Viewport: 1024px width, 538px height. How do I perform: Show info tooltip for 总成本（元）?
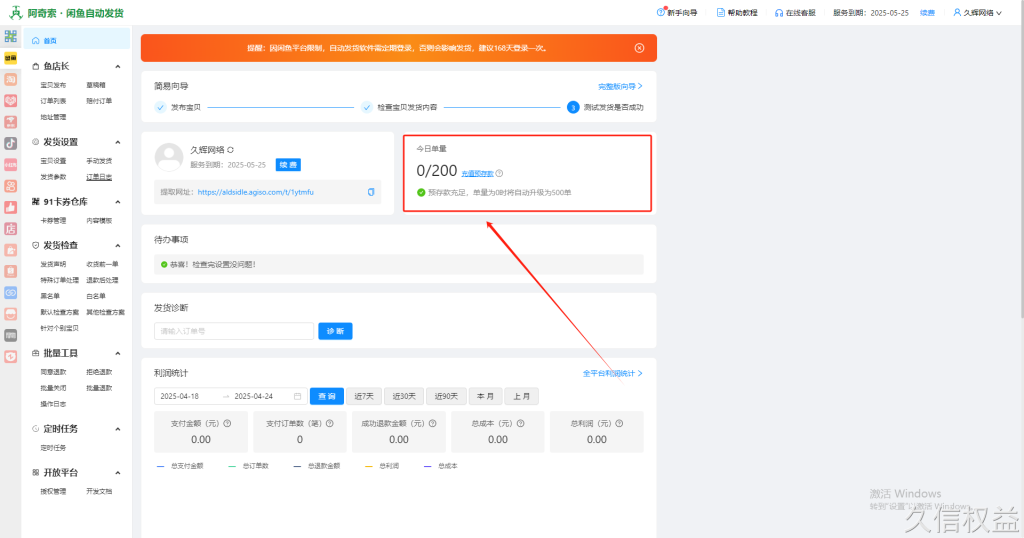pos(520,423)
